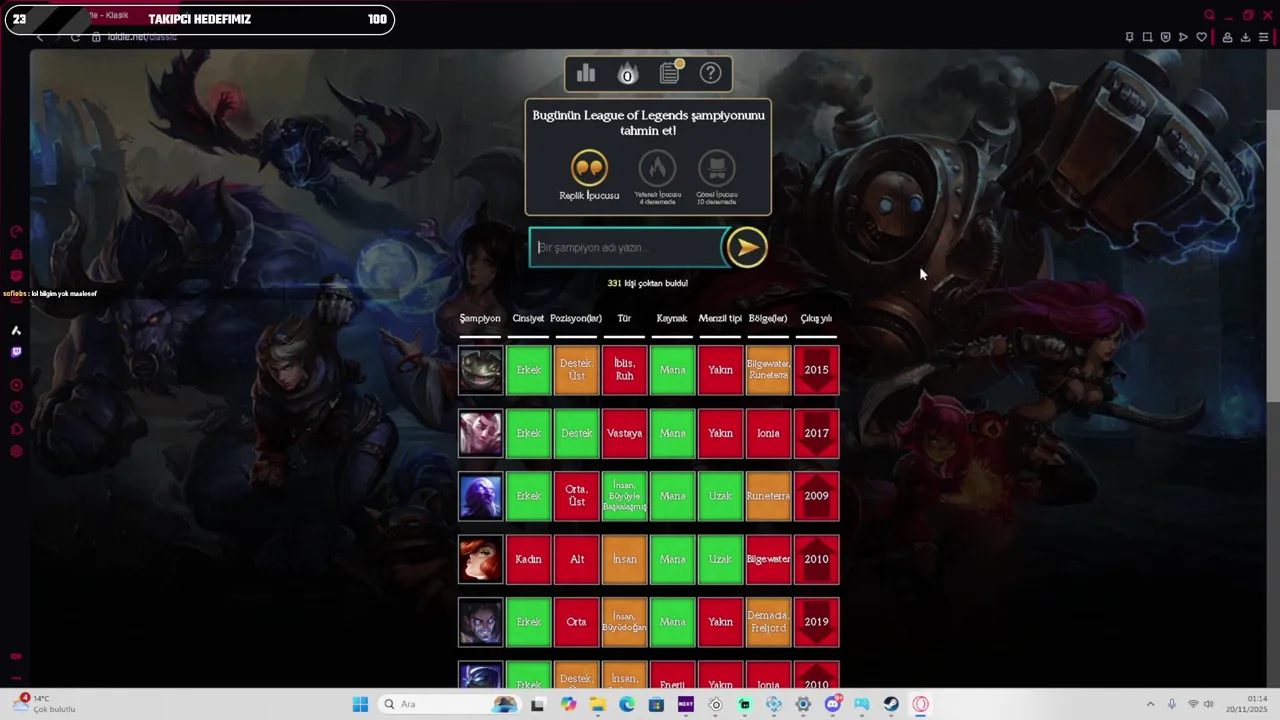Click the Sylas champion portrait

[481, 622]
